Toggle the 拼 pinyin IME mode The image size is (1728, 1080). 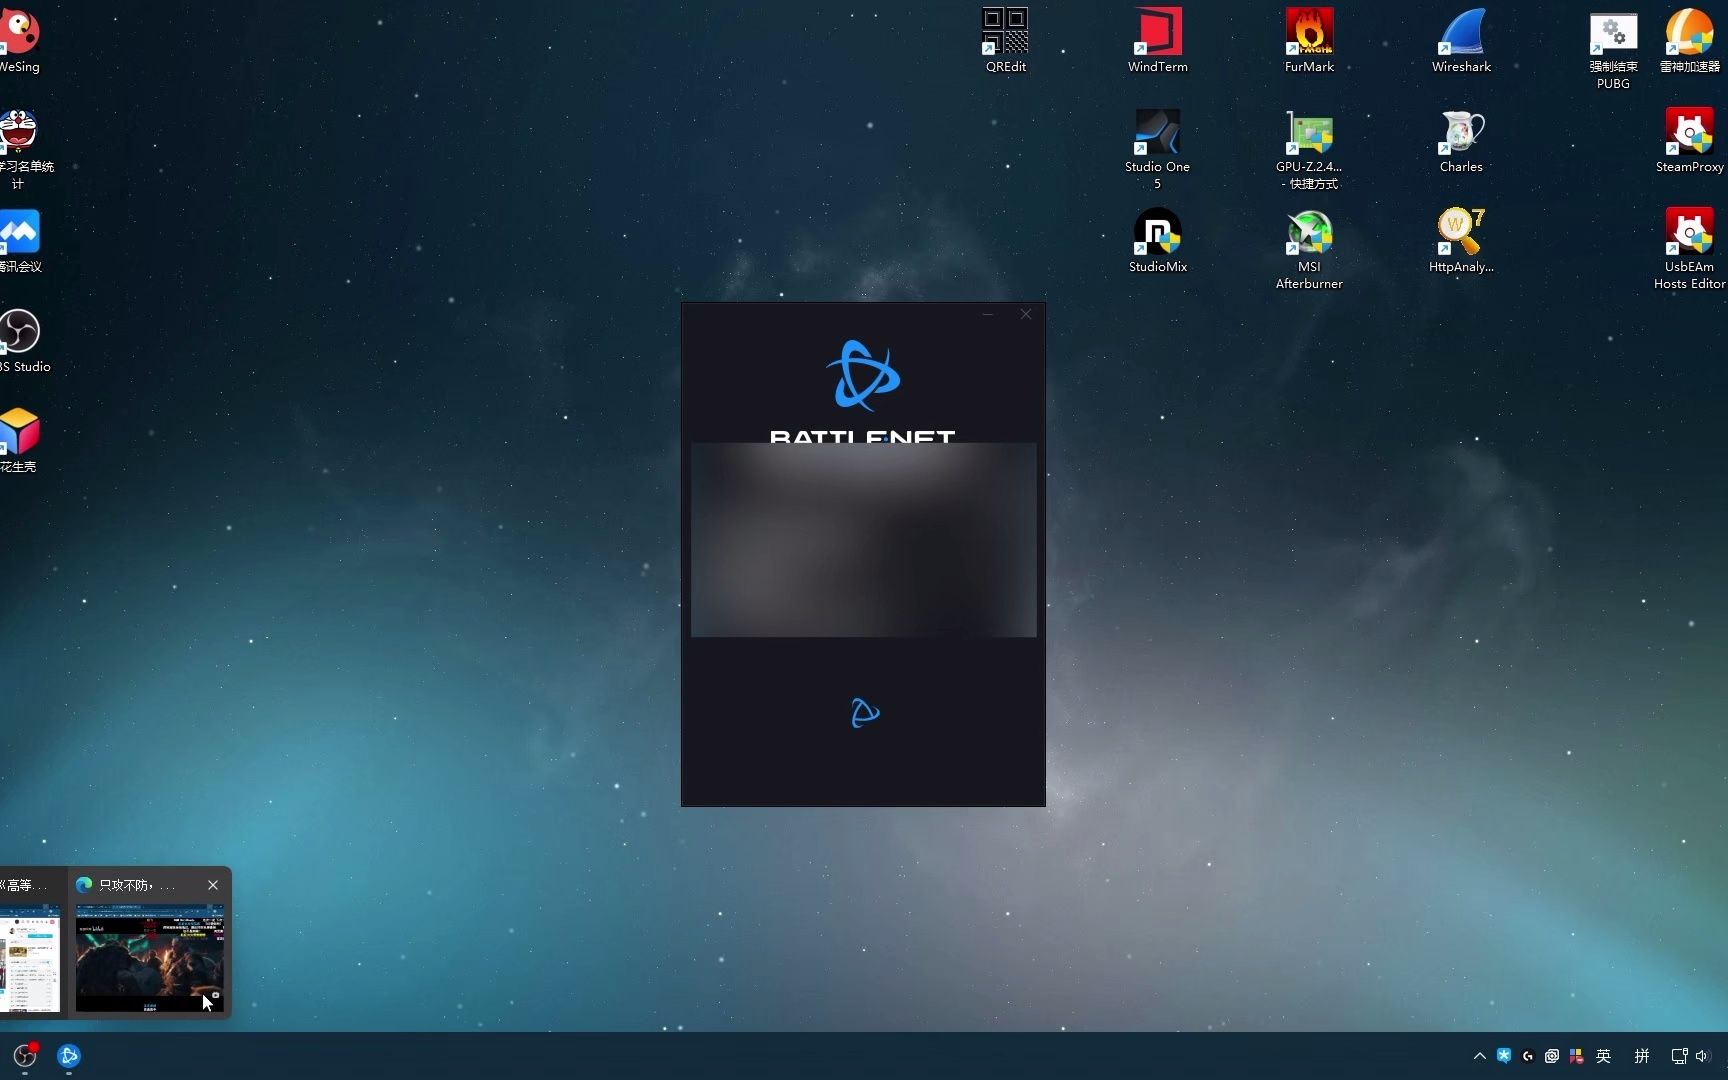[x=1642, y=1056]
